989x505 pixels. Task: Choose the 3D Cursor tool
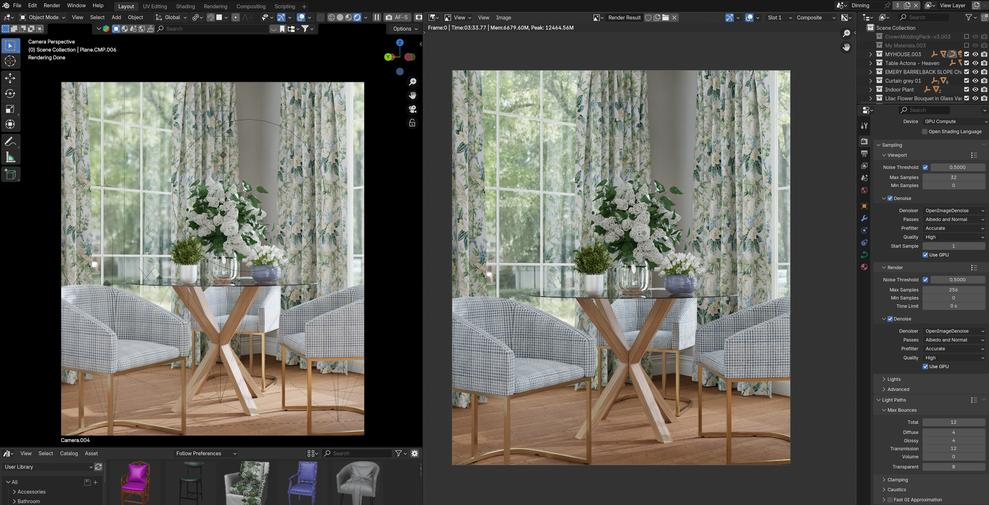(10, 61)
